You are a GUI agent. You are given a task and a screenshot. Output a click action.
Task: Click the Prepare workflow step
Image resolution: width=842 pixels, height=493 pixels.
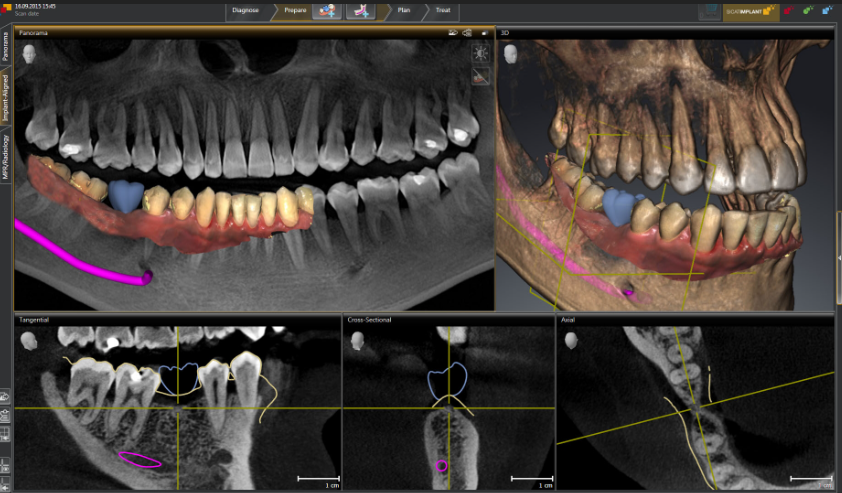pyautogui.click(x=295, y=11)
